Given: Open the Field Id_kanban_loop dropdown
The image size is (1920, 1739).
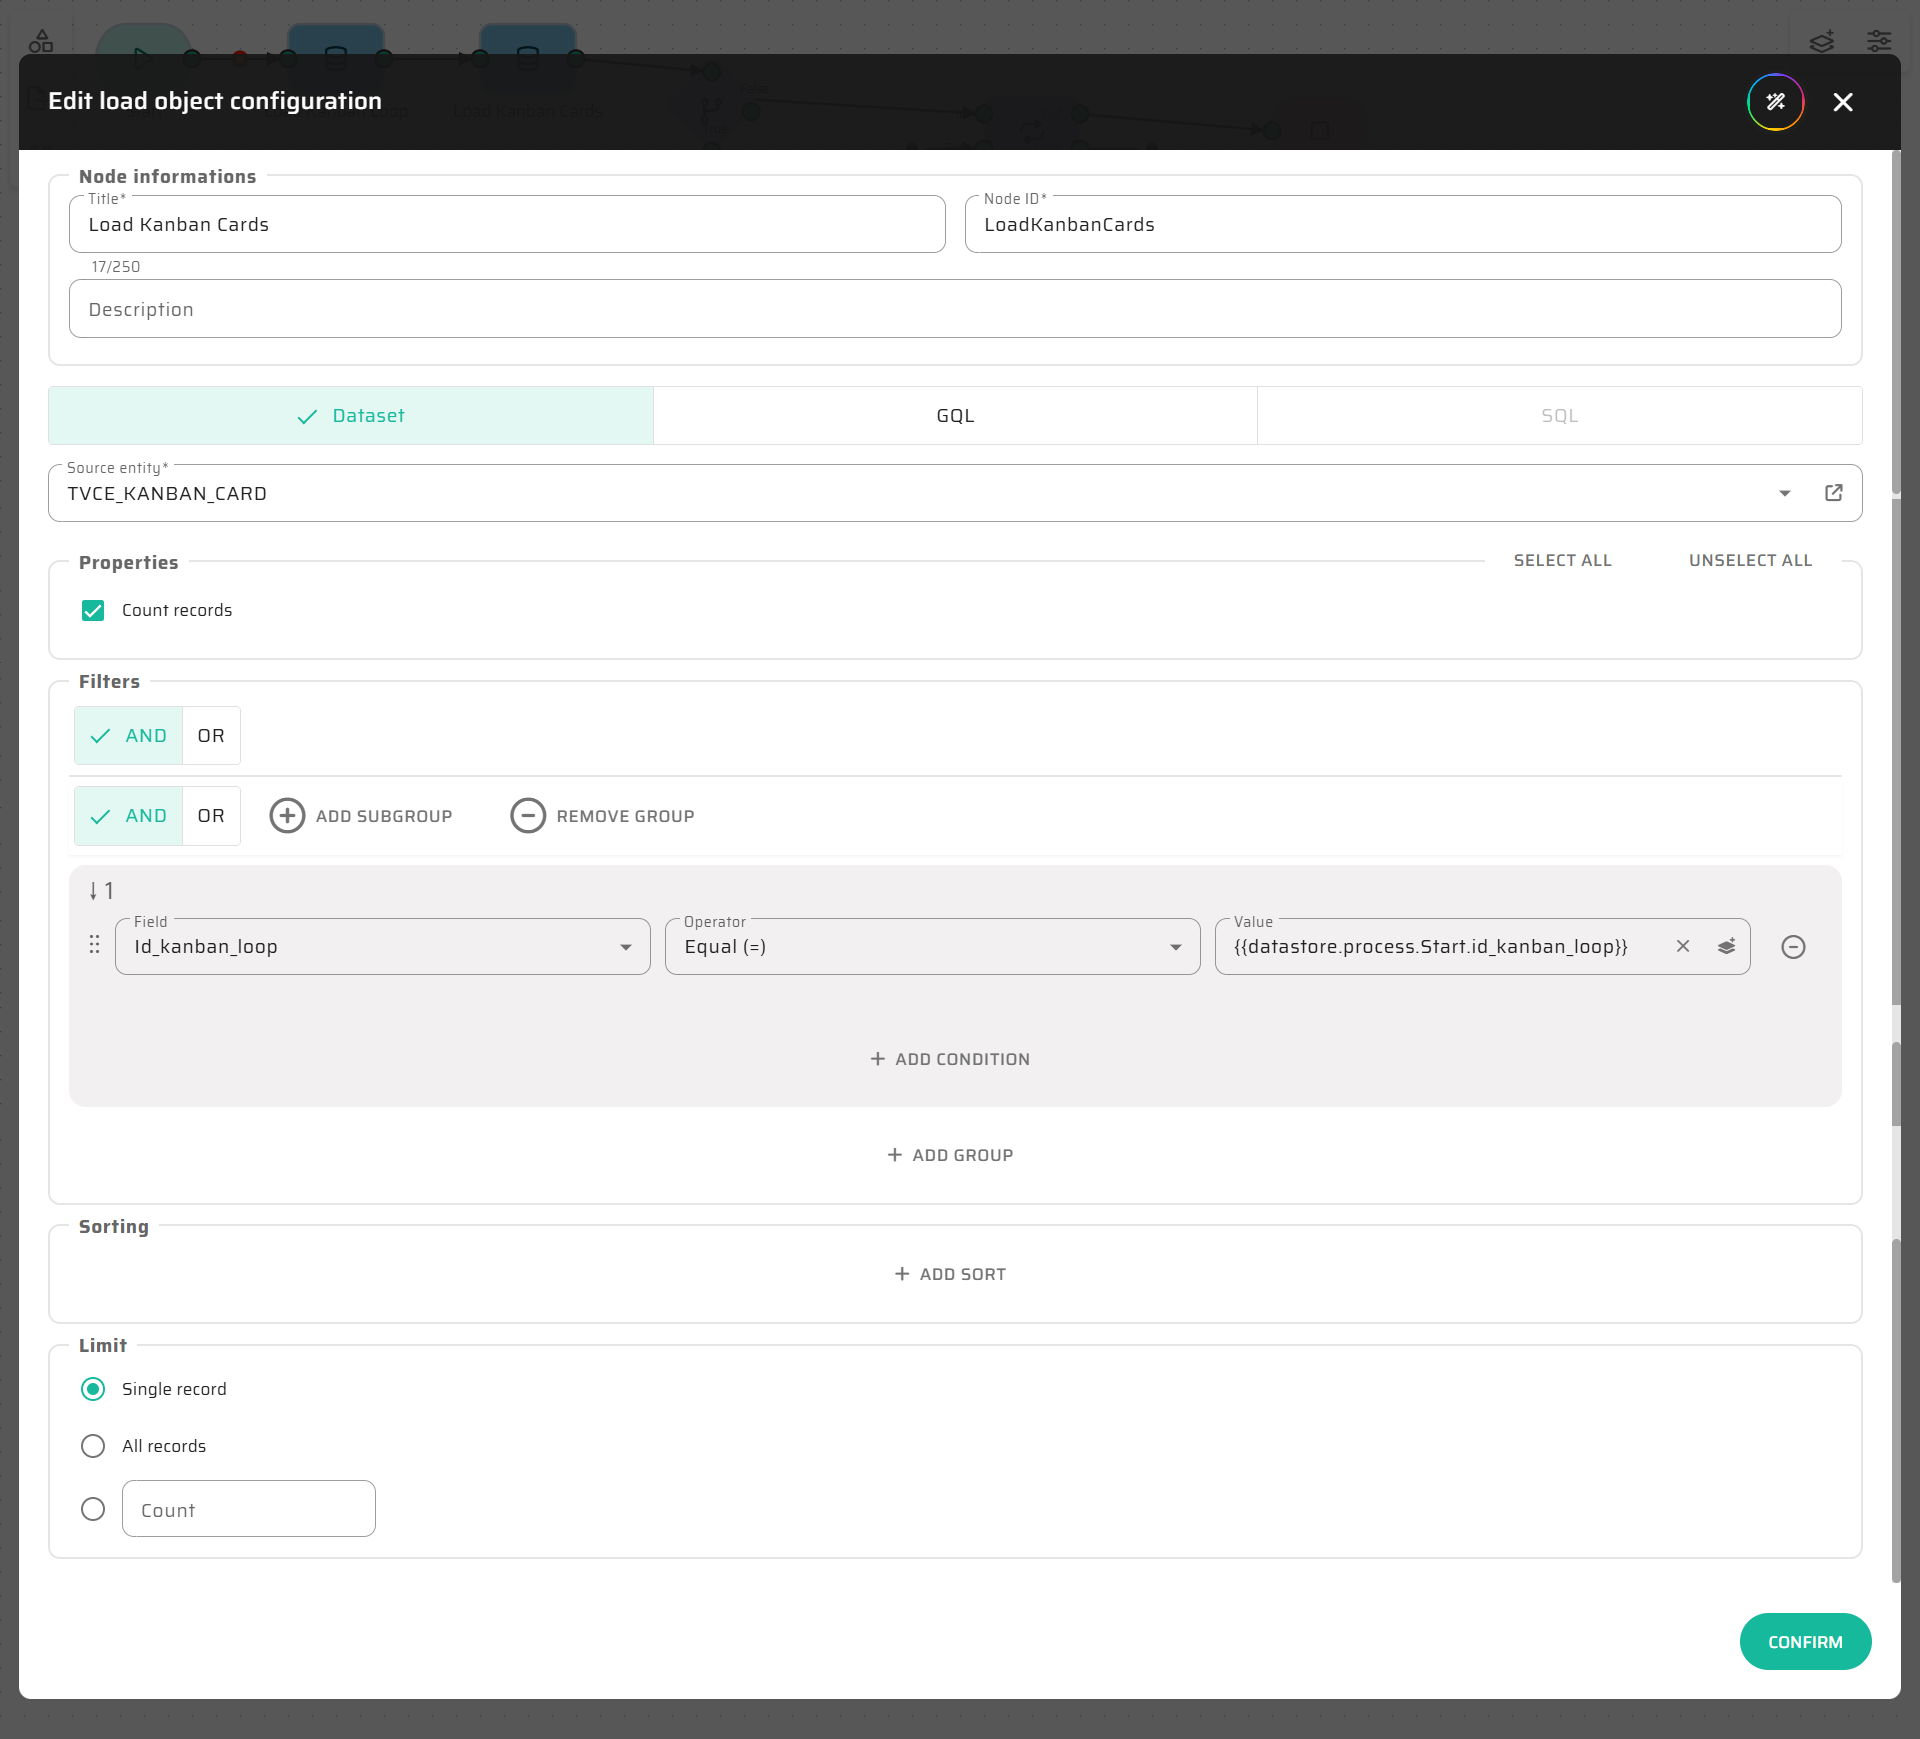Looking at the screenshot, I should click(625, 947).
